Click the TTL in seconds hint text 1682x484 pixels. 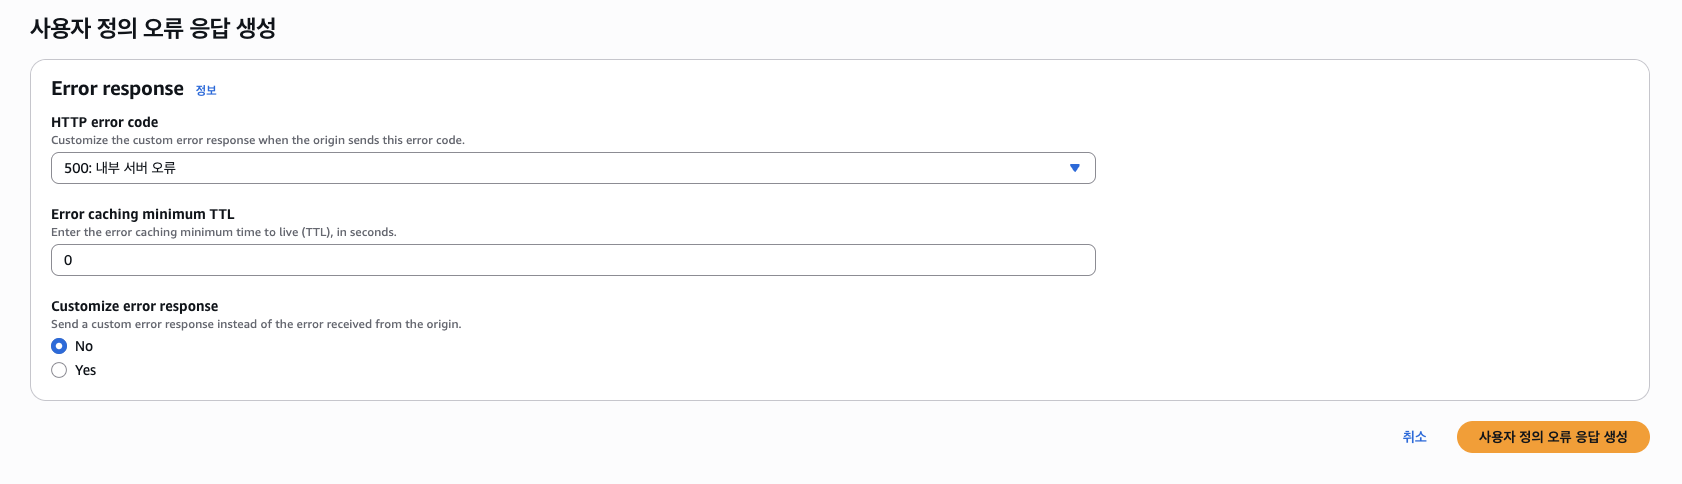(x=224, y=232)
